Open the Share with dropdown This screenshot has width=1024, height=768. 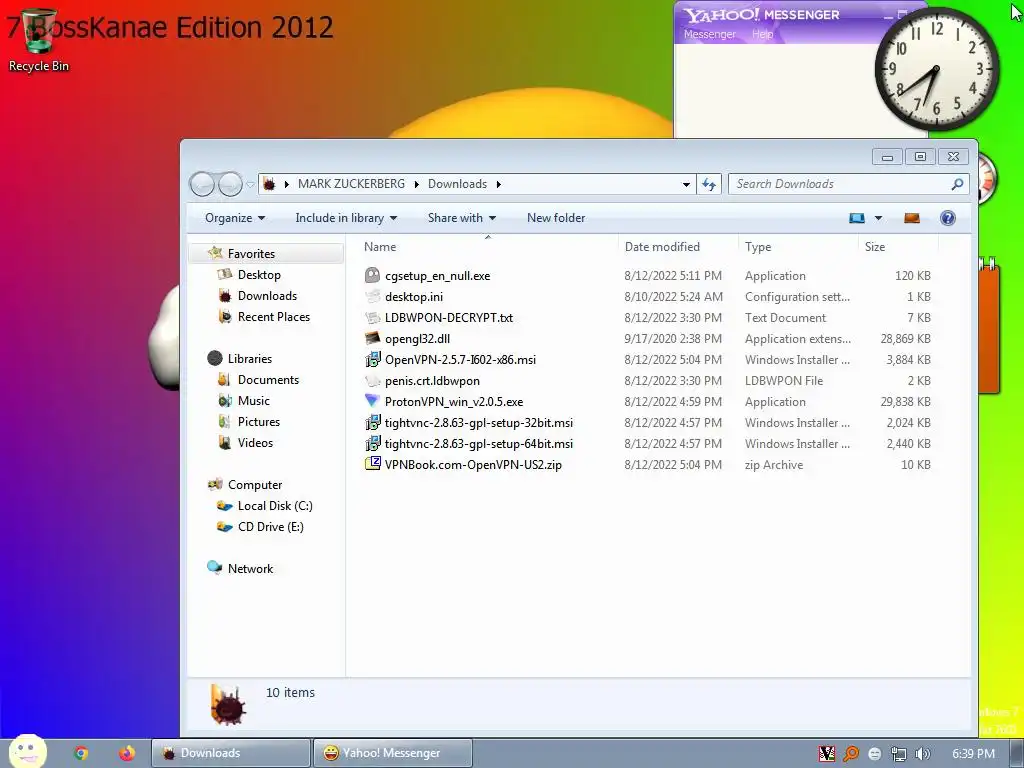point(462,218)
